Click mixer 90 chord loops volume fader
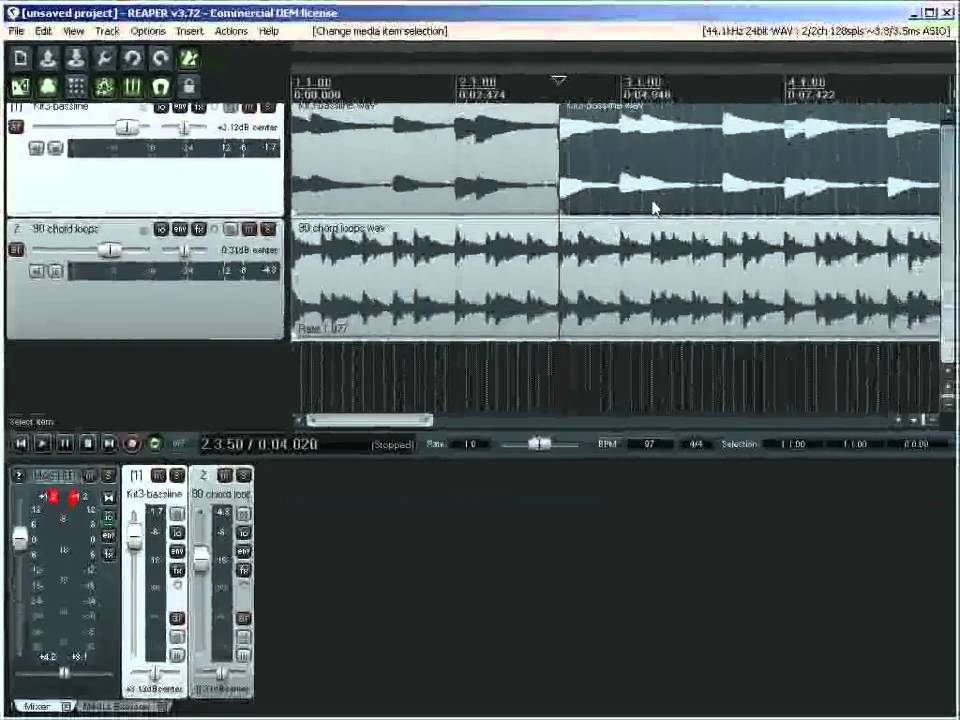 [200, 559]
